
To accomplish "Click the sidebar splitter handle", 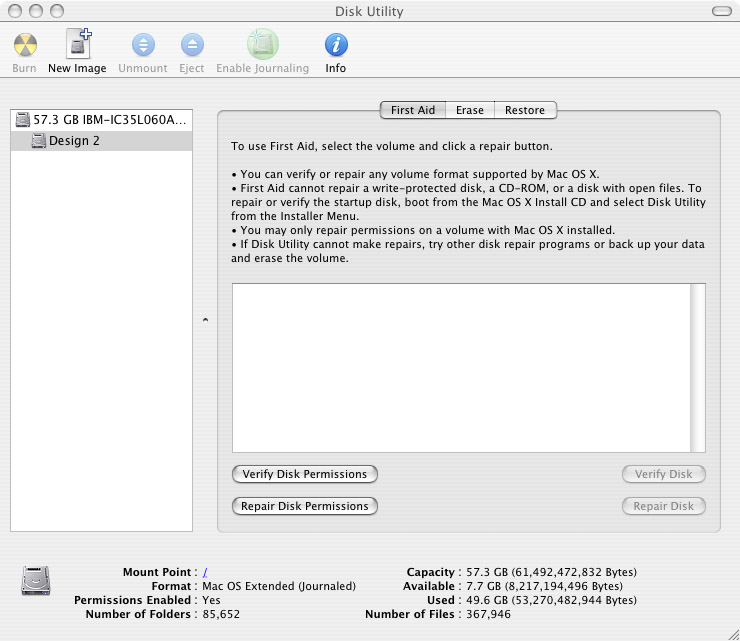I will click(x=205, y=320).
